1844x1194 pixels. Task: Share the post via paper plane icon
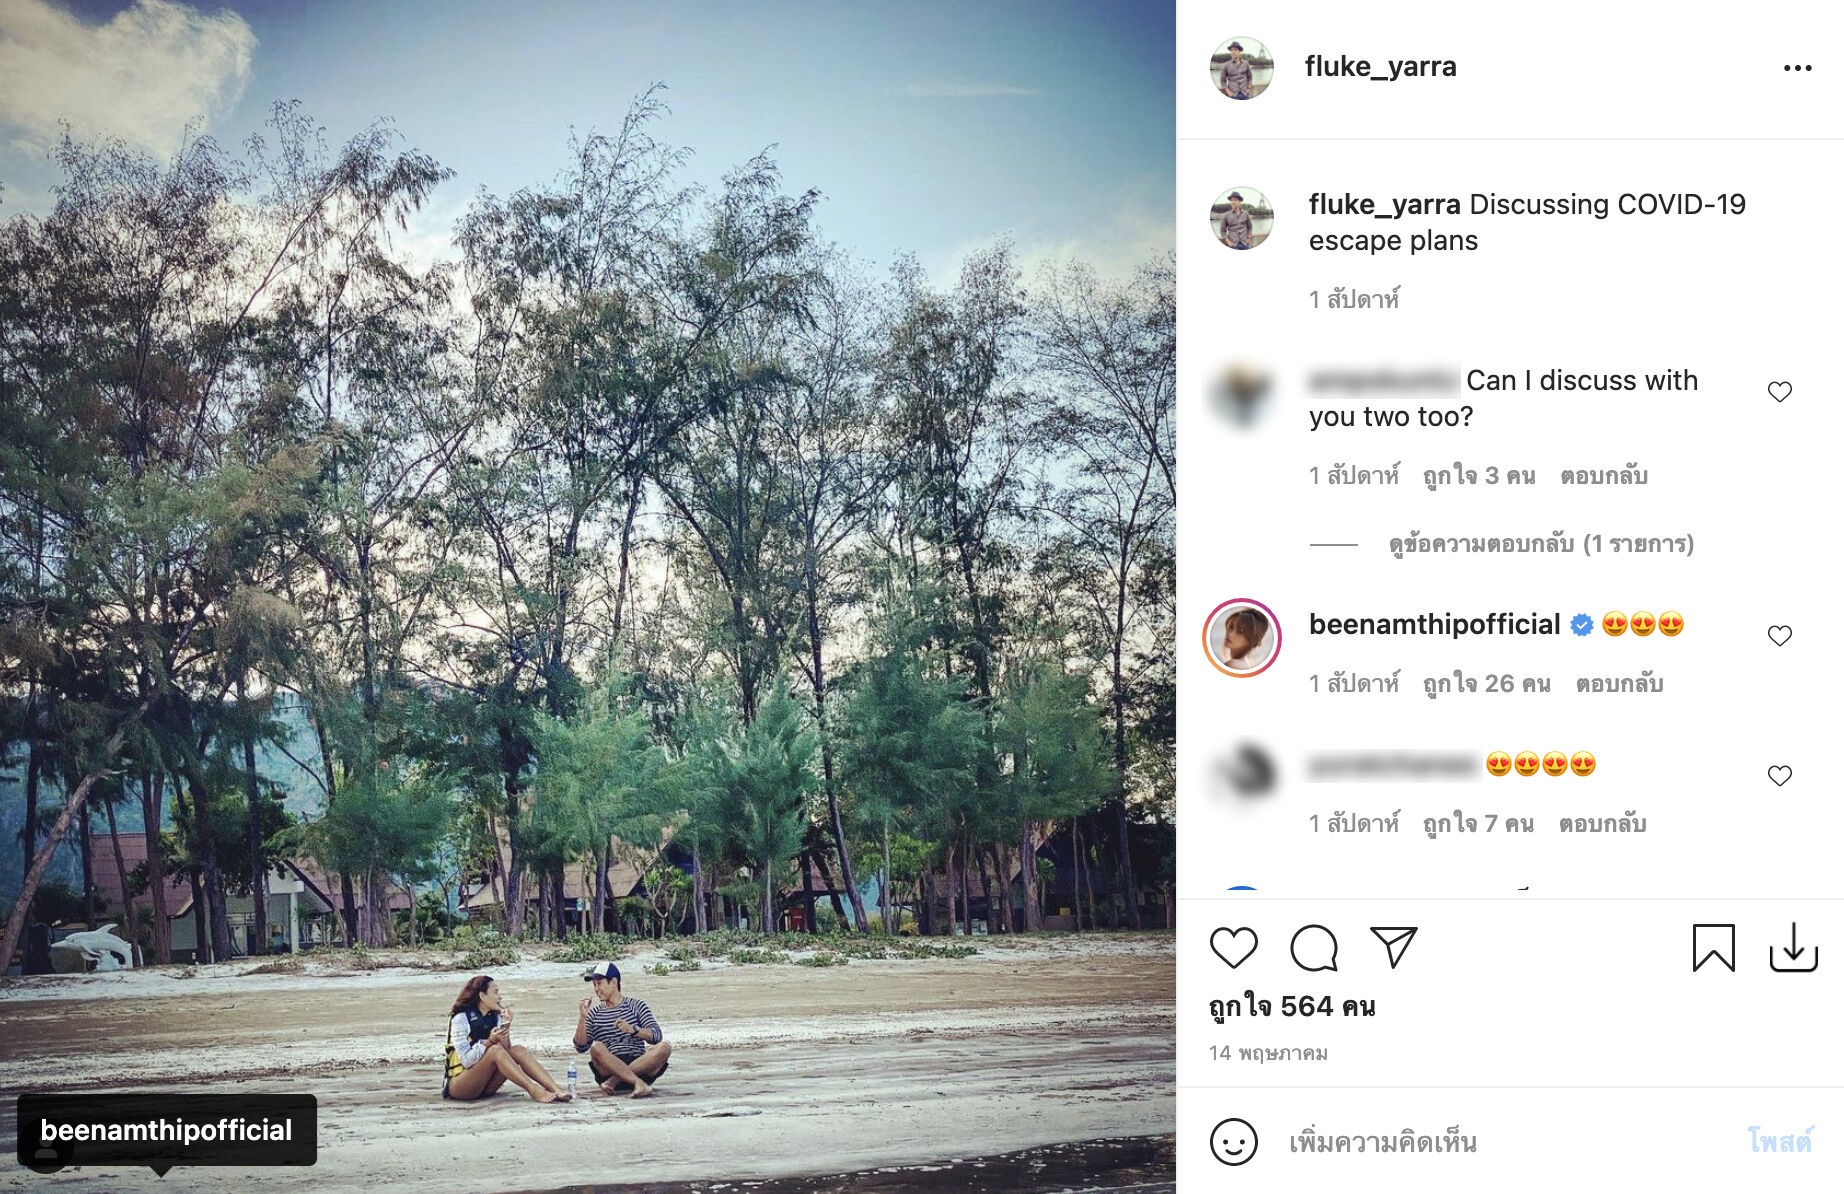point(1393,947)
